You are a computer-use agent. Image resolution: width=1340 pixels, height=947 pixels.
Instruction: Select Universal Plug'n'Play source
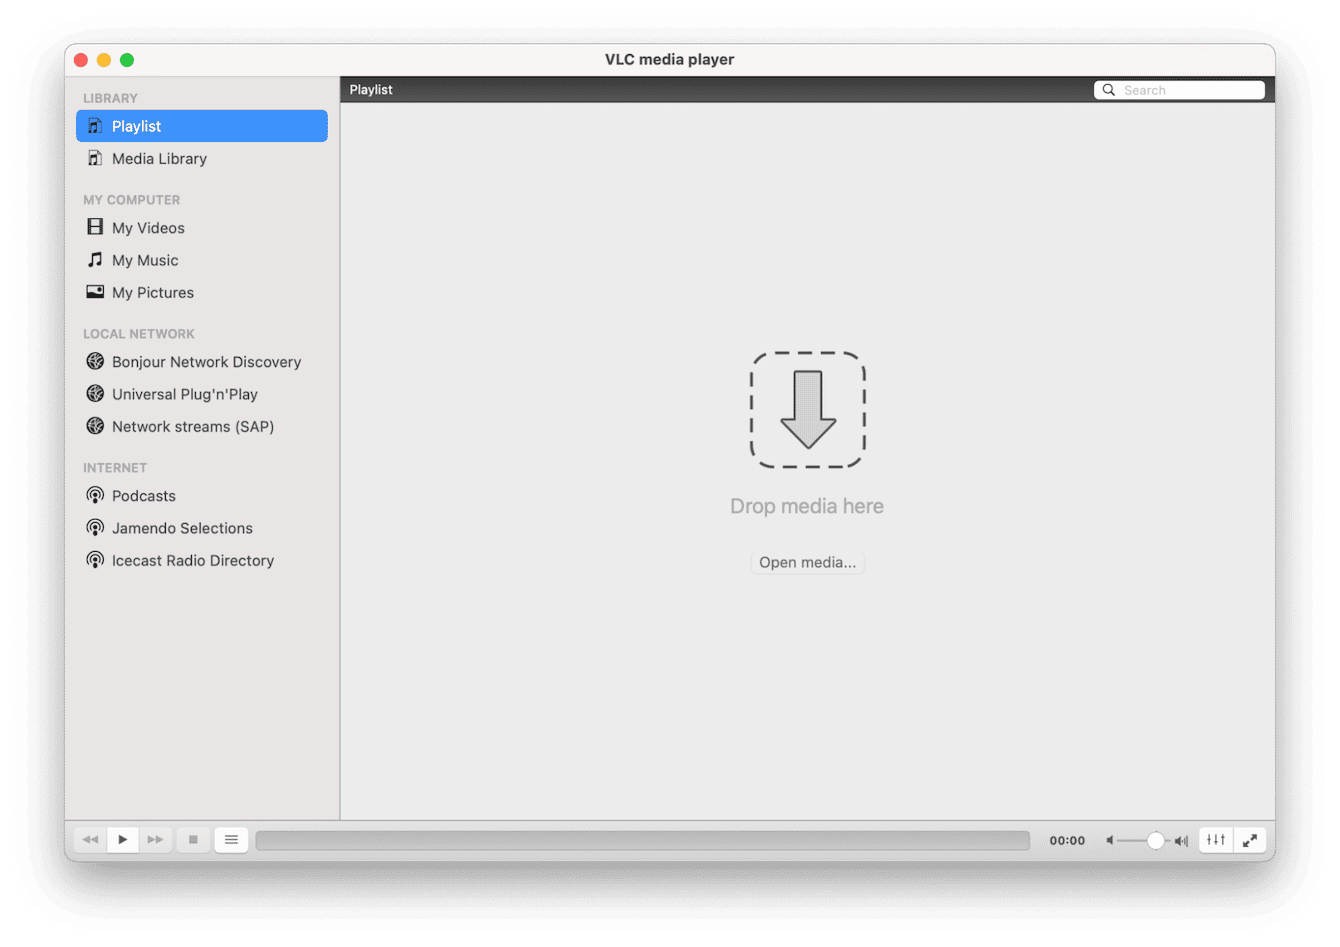tap(184, 394)
